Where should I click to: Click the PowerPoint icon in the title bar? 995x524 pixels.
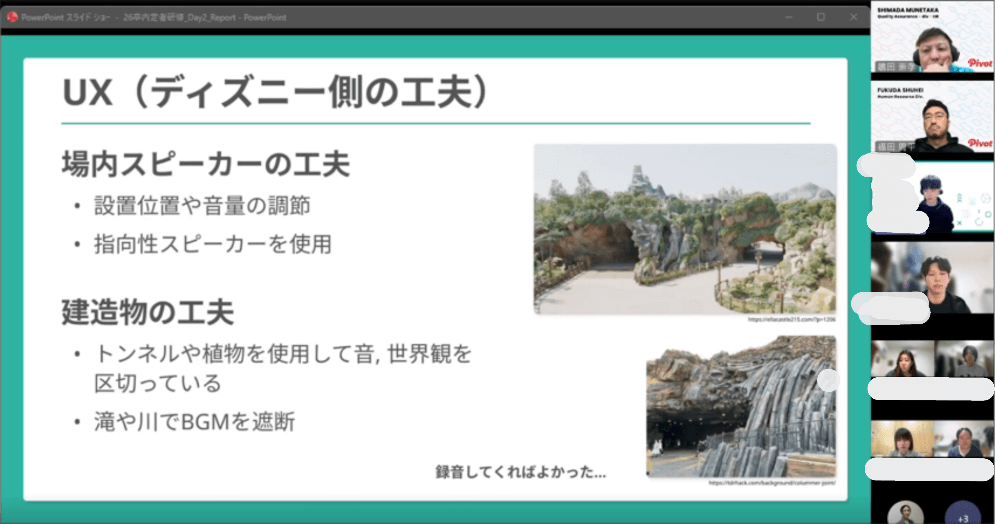pos(12,17)
